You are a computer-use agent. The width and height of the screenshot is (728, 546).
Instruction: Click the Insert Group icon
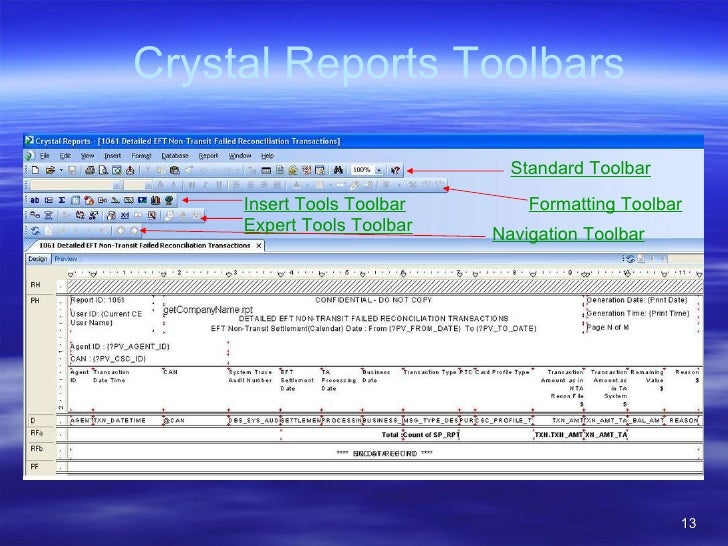[49, 200]
